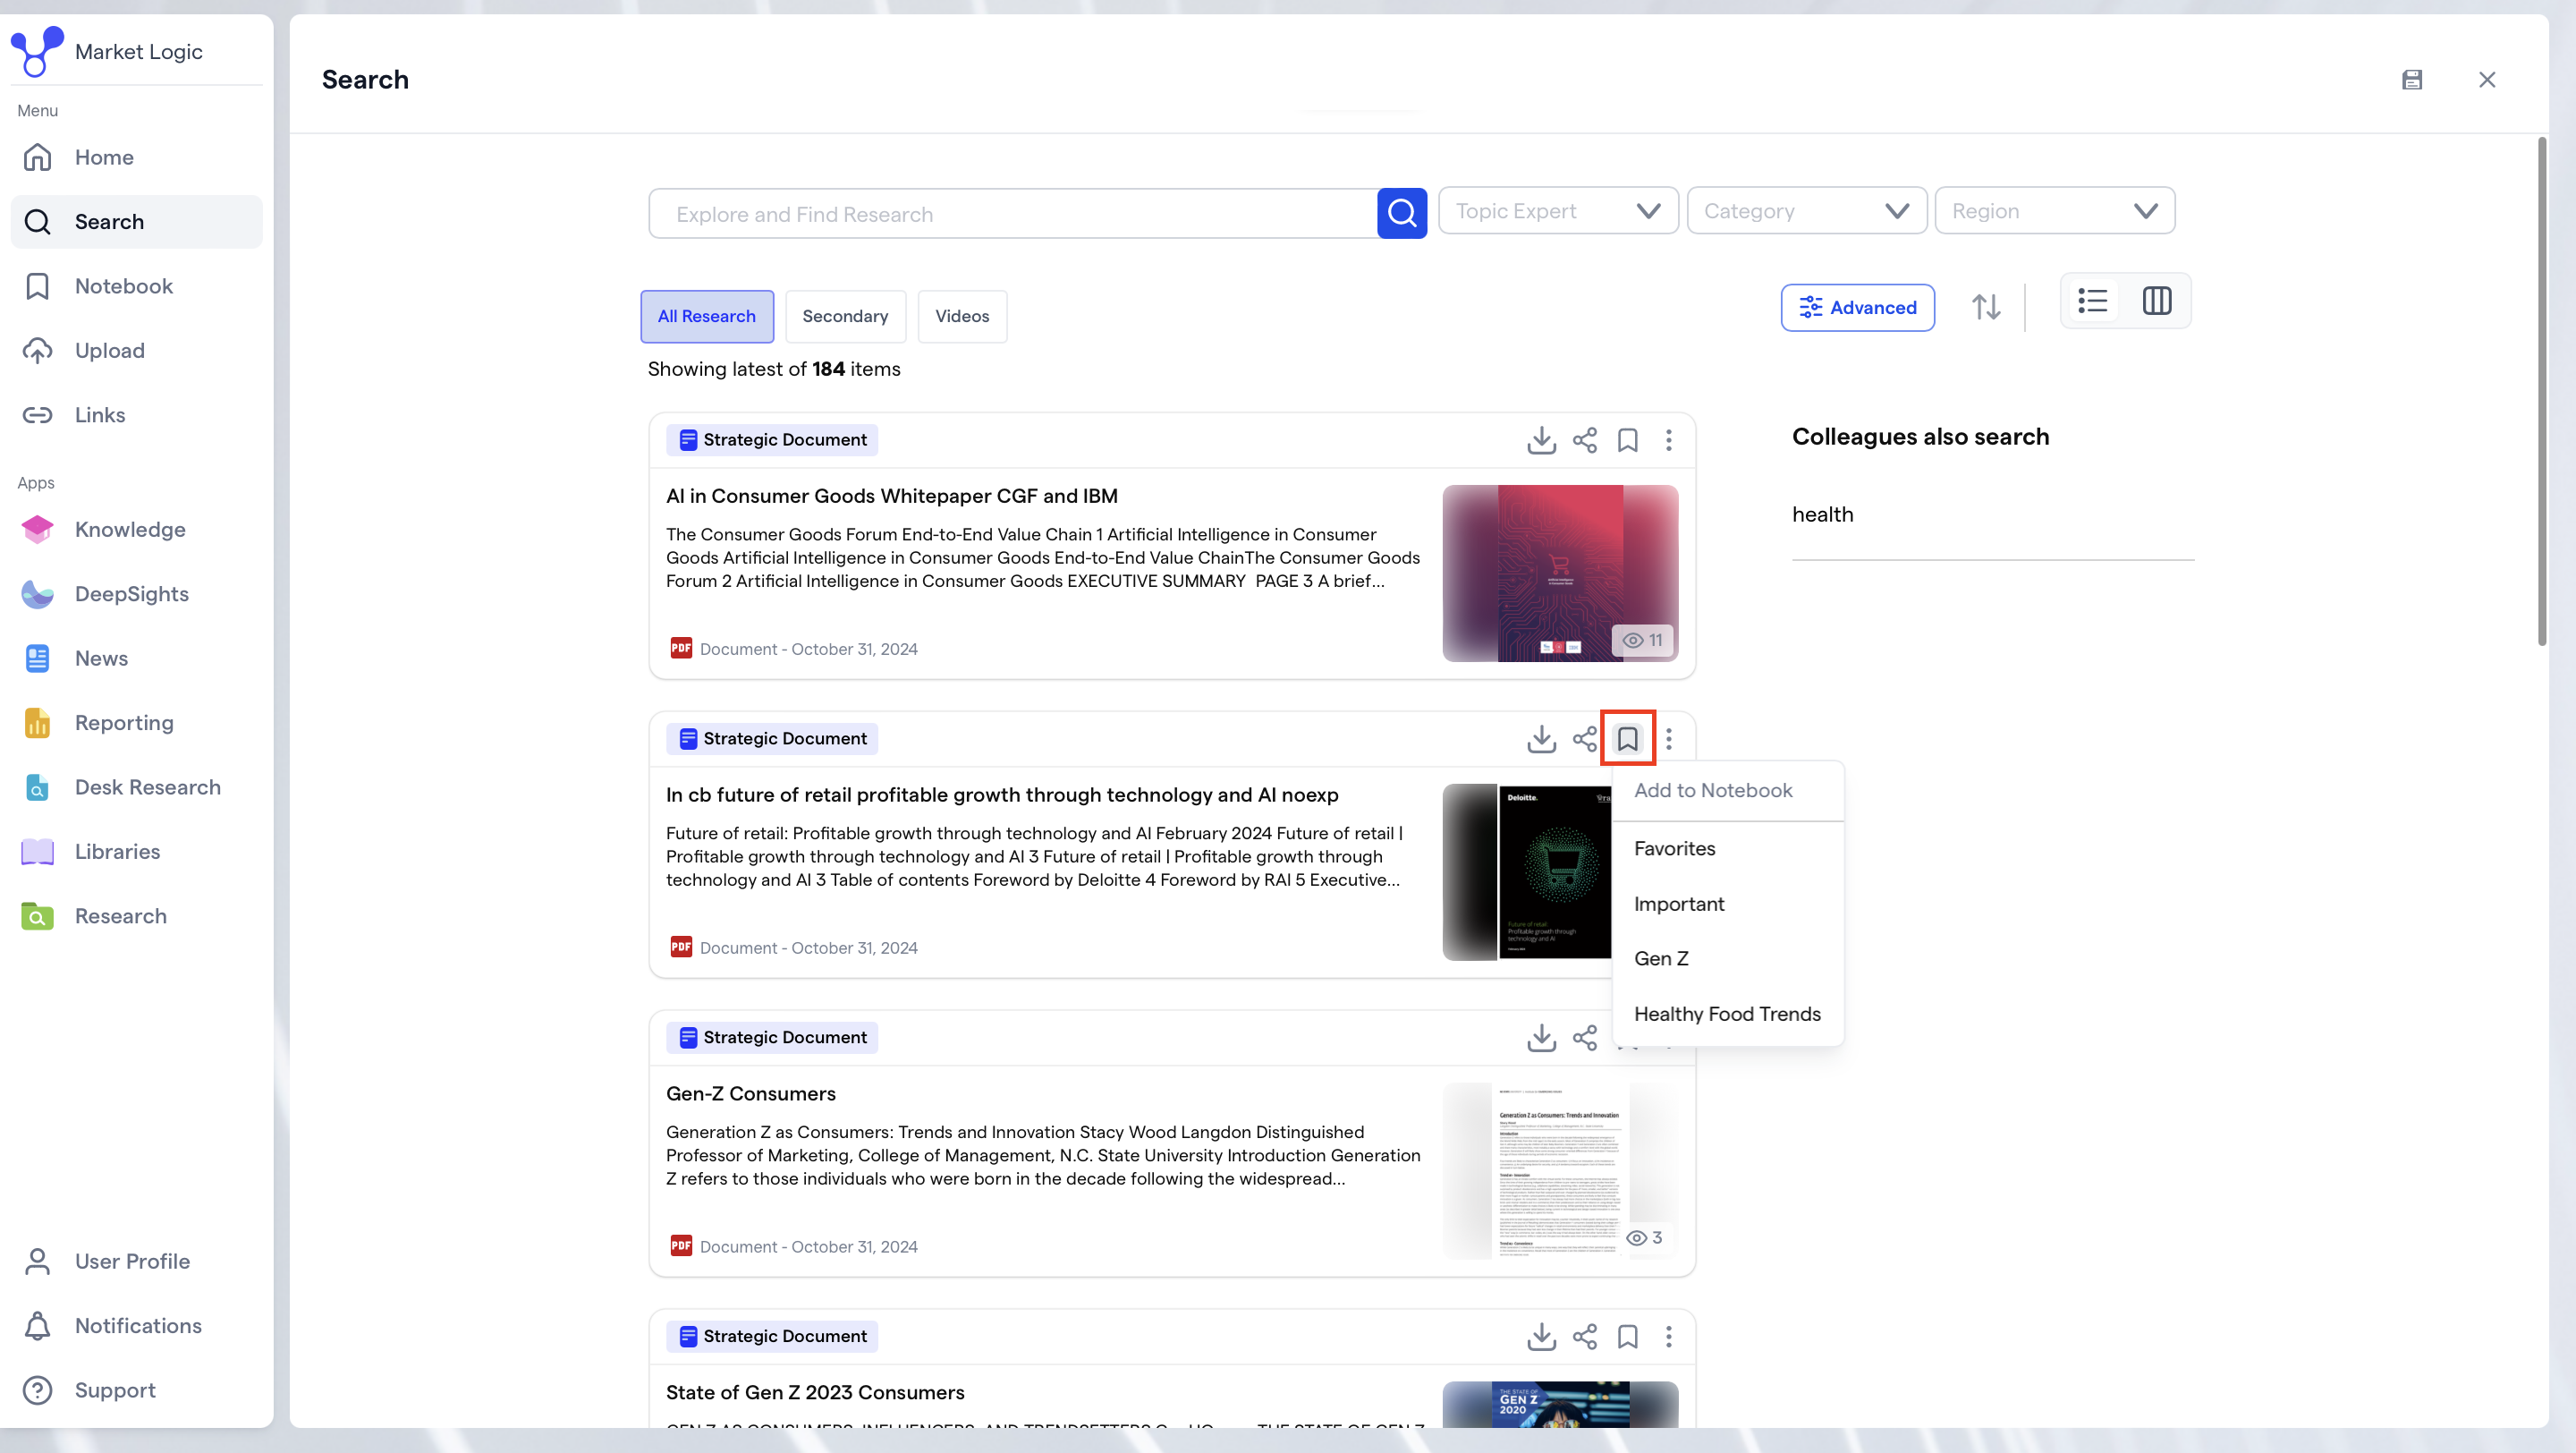Open more options for AI in Consumer Goods Whitepaper
Viewport: 2576px width, 1453px height.
click(x=1668, y=440)
